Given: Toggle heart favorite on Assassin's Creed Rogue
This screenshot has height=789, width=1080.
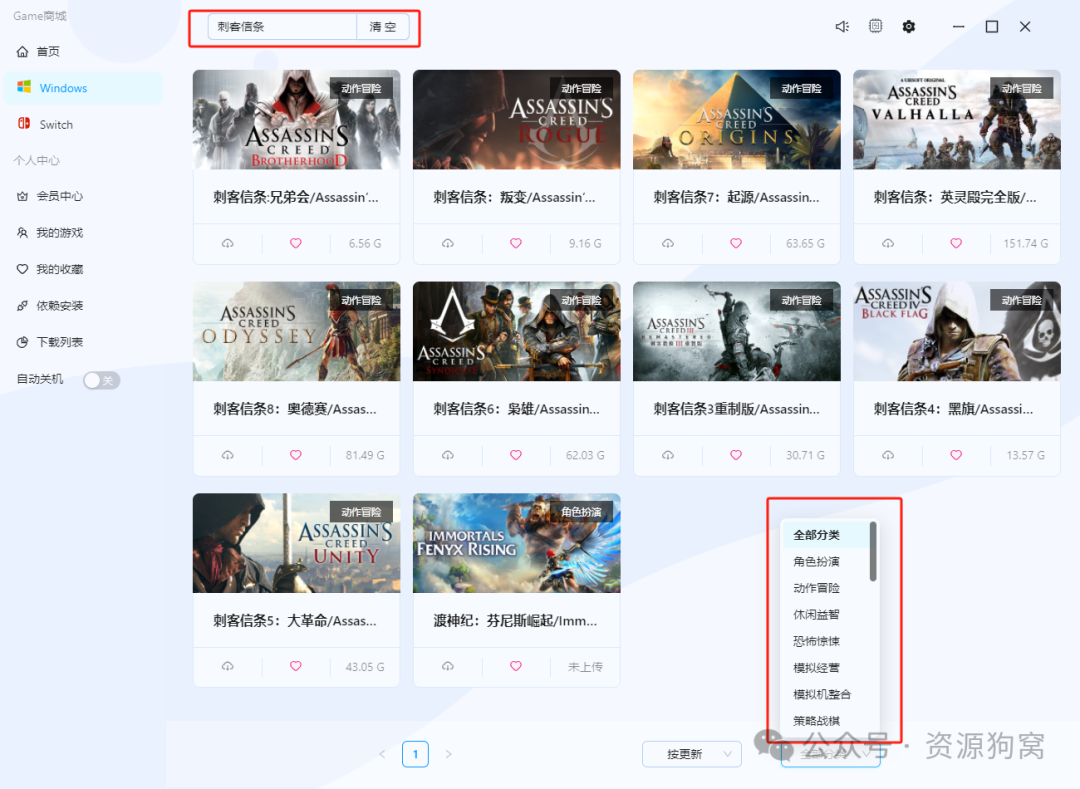Looking at the screenshot, I should (516, 243).
